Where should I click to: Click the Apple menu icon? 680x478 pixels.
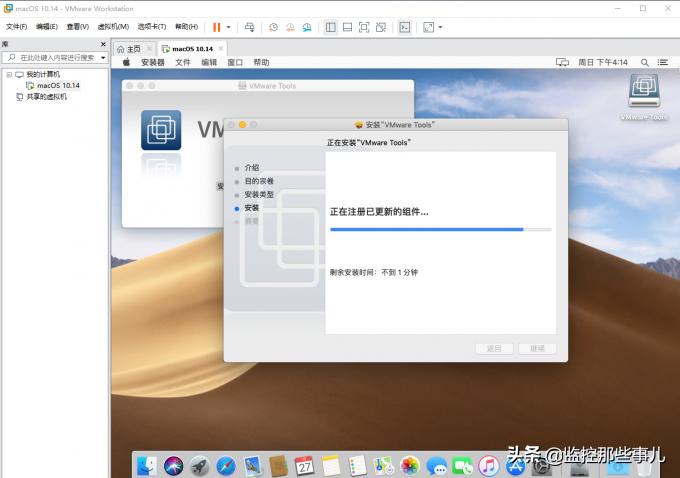coord(126,62)
